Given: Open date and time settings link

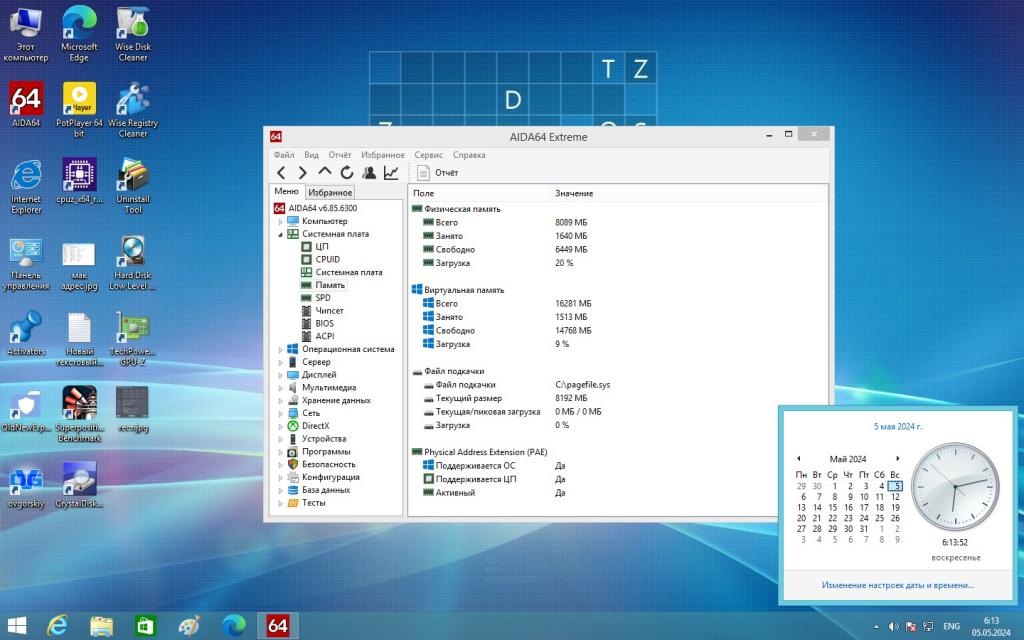Looking at the screenshot, I should coord(897,586).
